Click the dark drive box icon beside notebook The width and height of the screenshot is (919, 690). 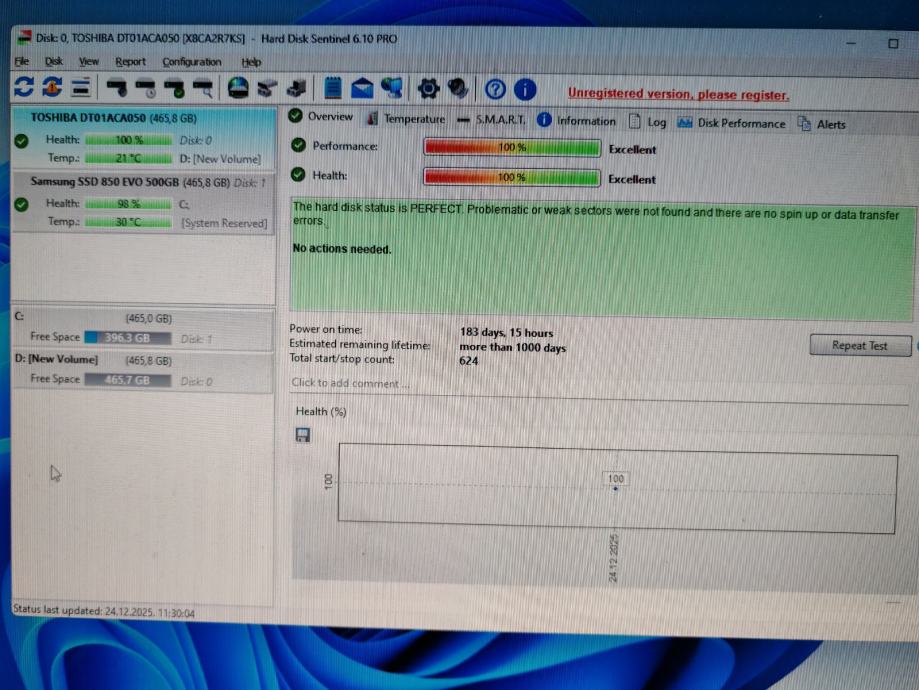coord(297,89)
